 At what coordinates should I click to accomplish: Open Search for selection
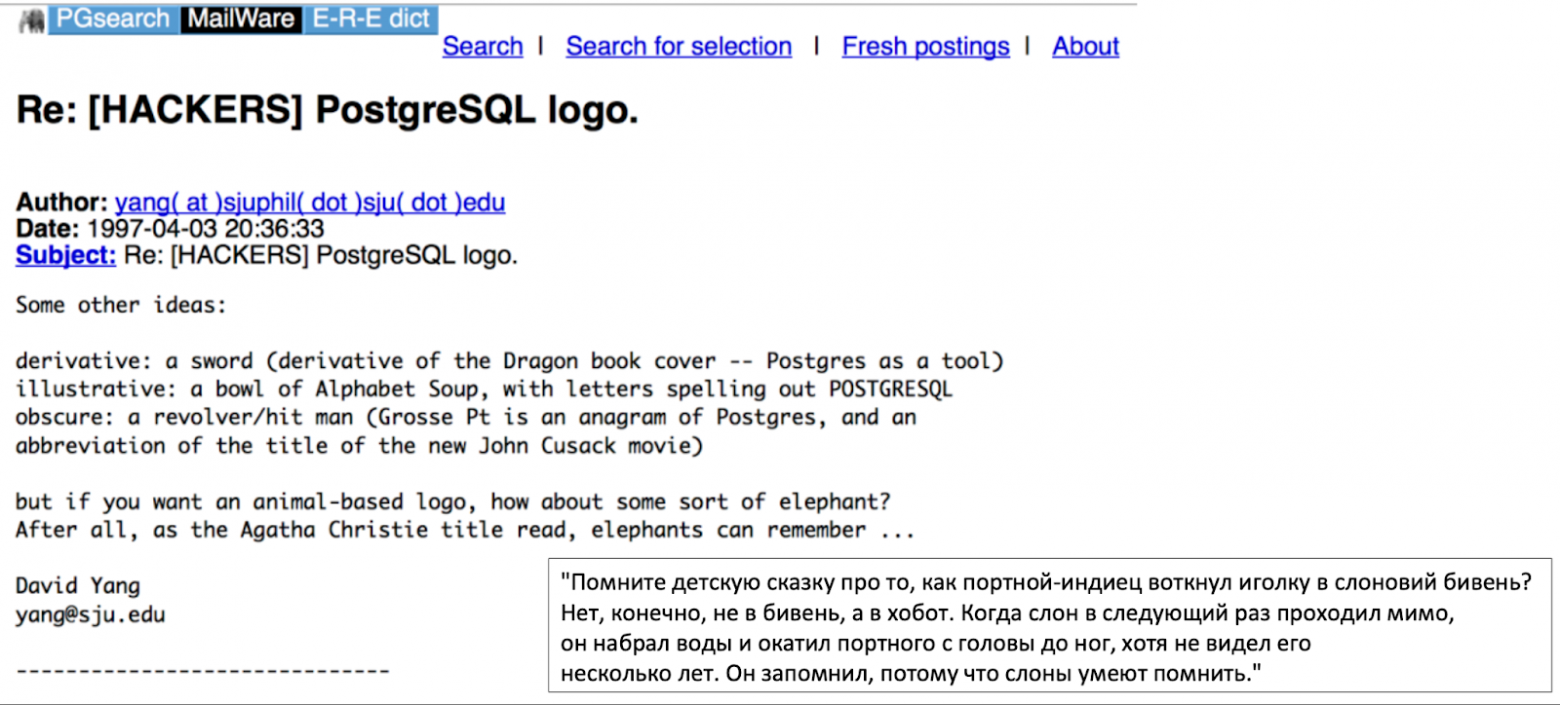pyautogui.click(x=678, y=46)
